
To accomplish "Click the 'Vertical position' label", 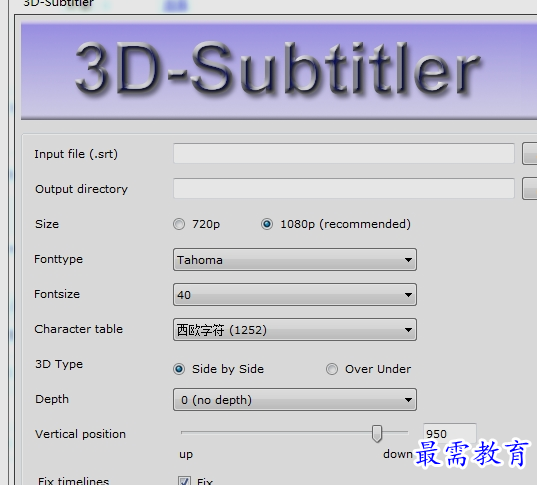I will tap(80, 434).
